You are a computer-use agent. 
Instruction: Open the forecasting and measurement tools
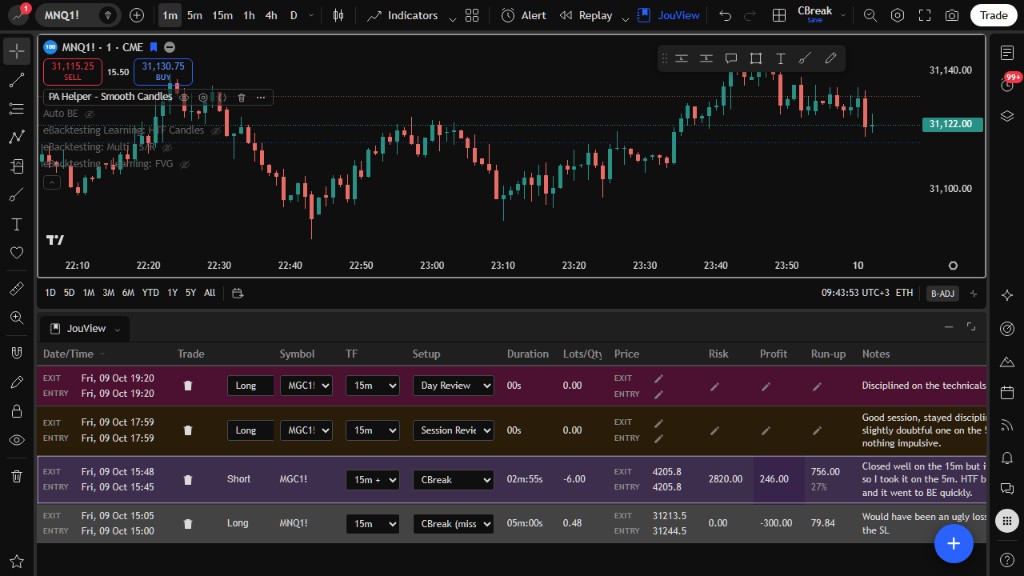coord(17,166)
